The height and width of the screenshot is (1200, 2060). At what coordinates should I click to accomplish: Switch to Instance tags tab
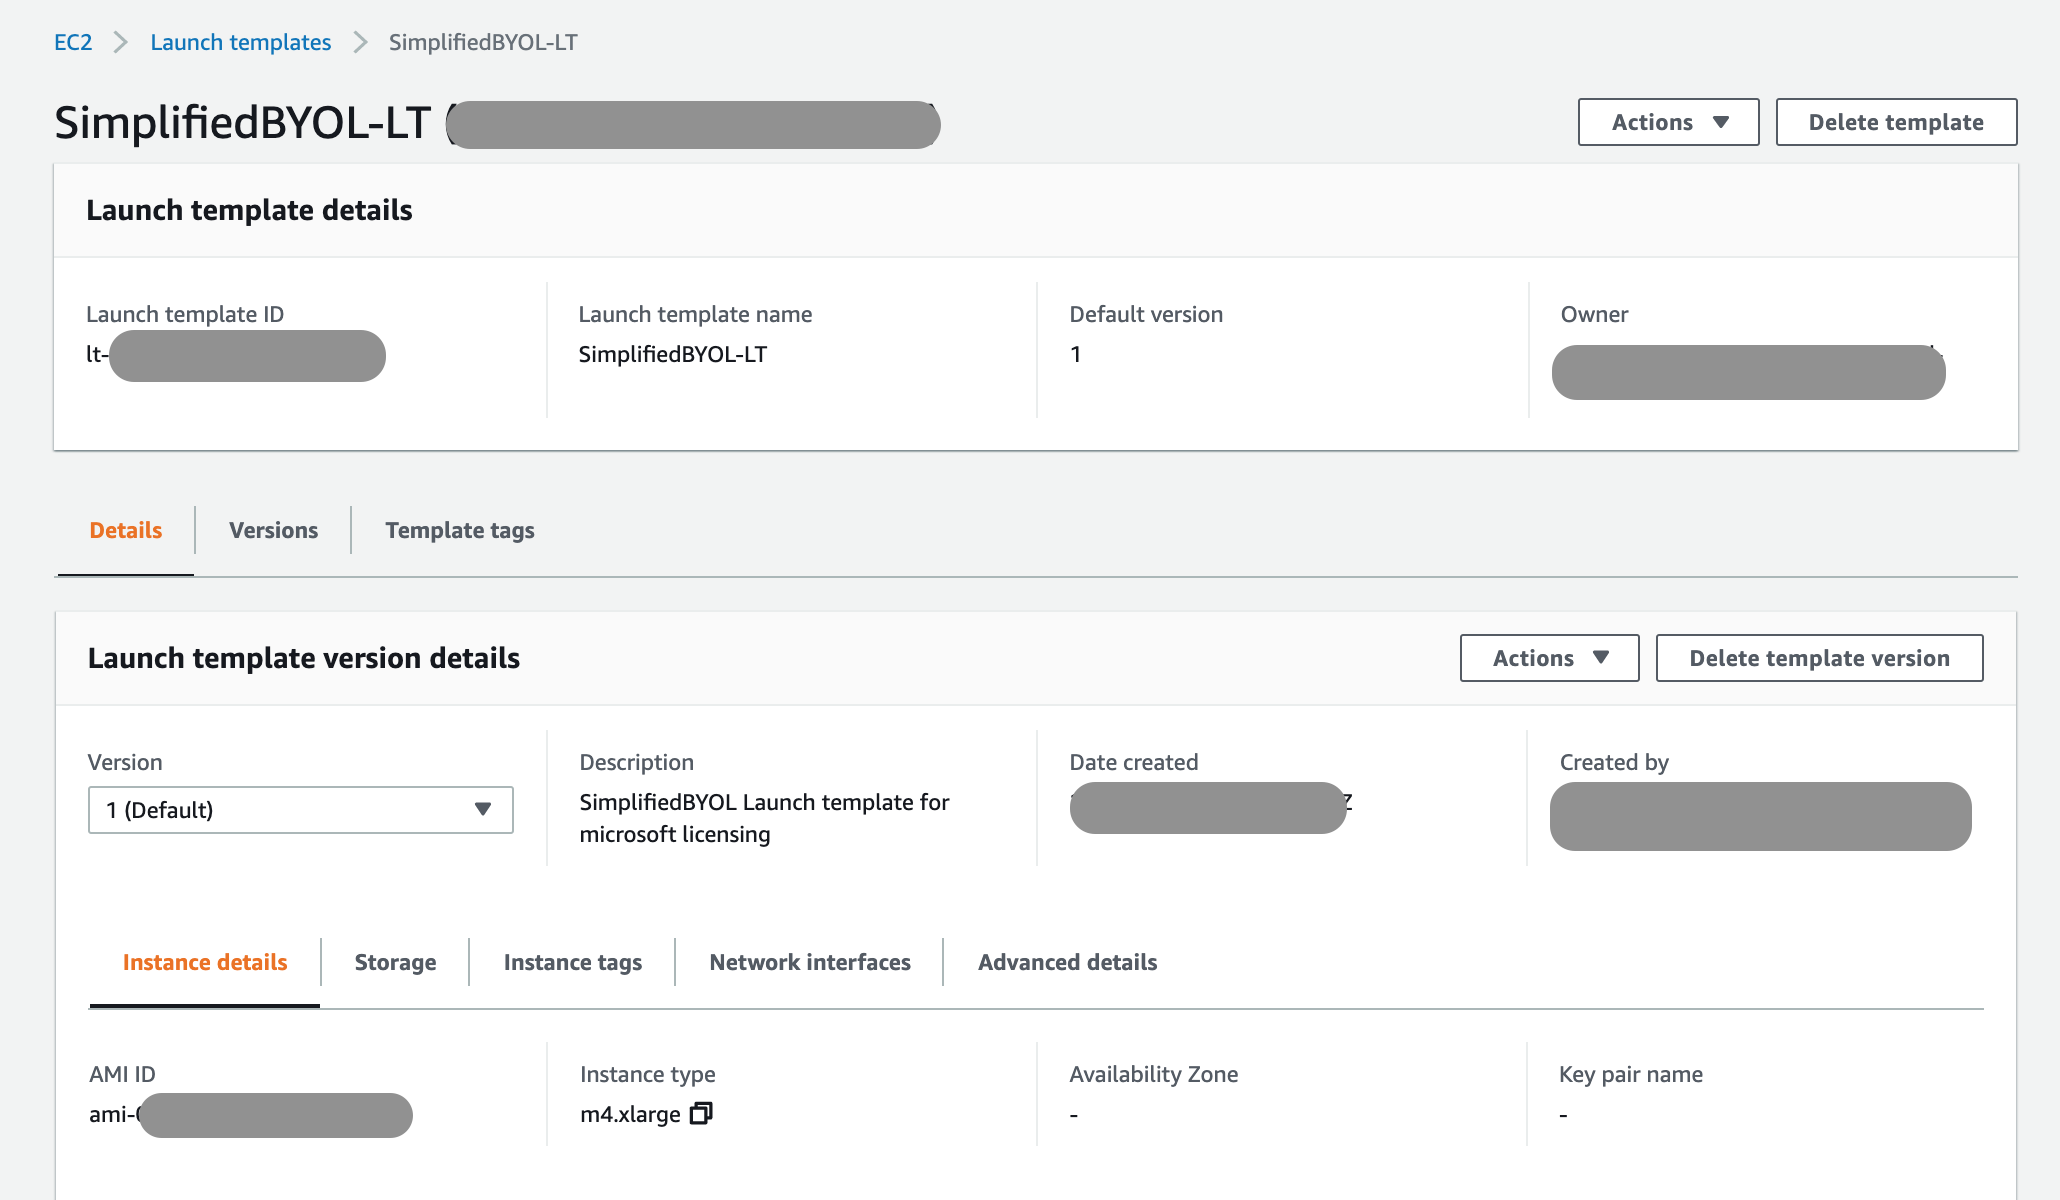point(572,962)
